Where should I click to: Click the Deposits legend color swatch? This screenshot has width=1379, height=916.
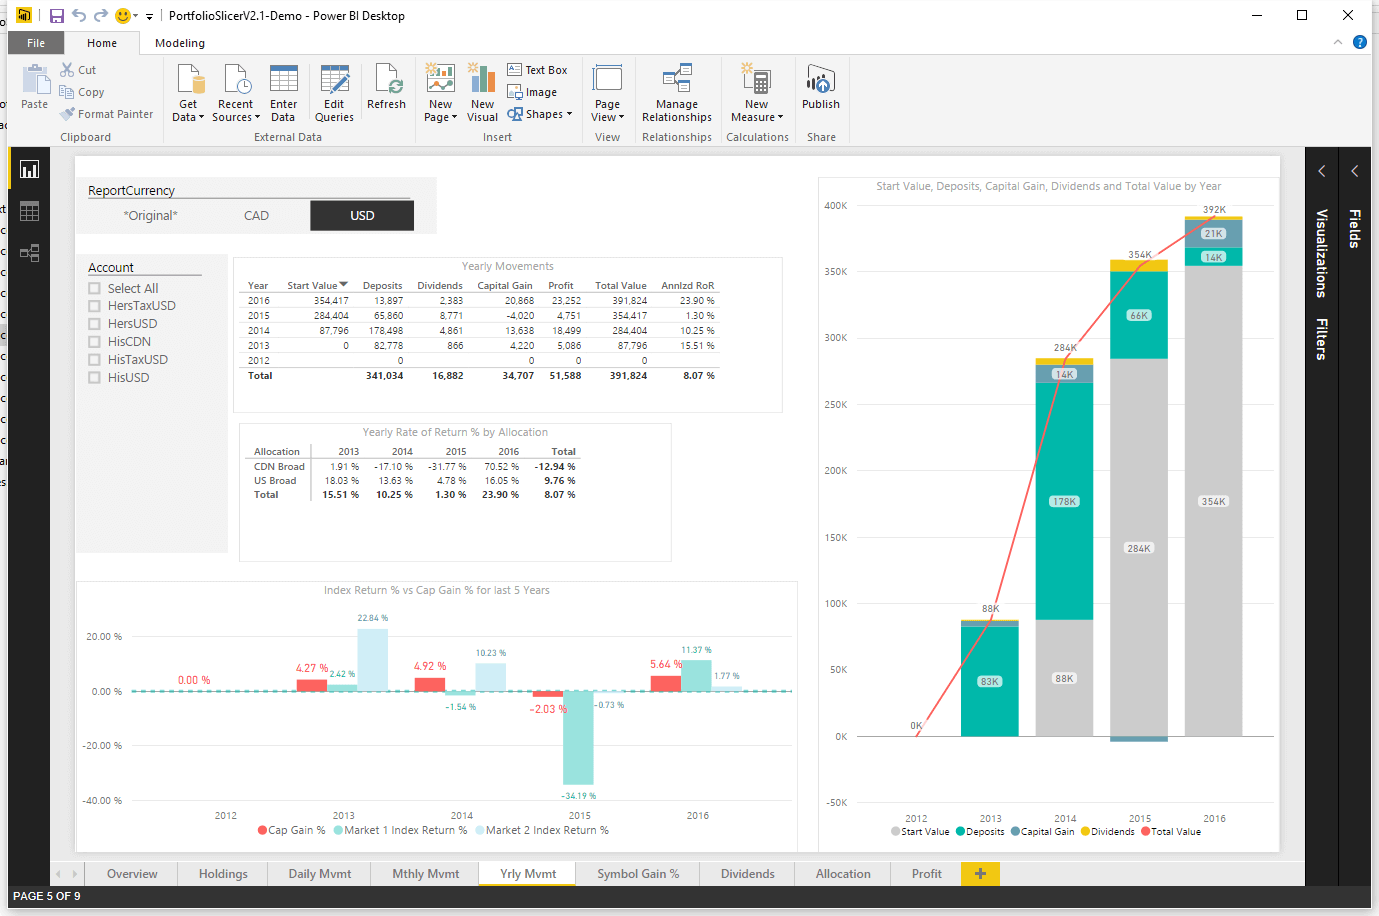click(960, 832)
